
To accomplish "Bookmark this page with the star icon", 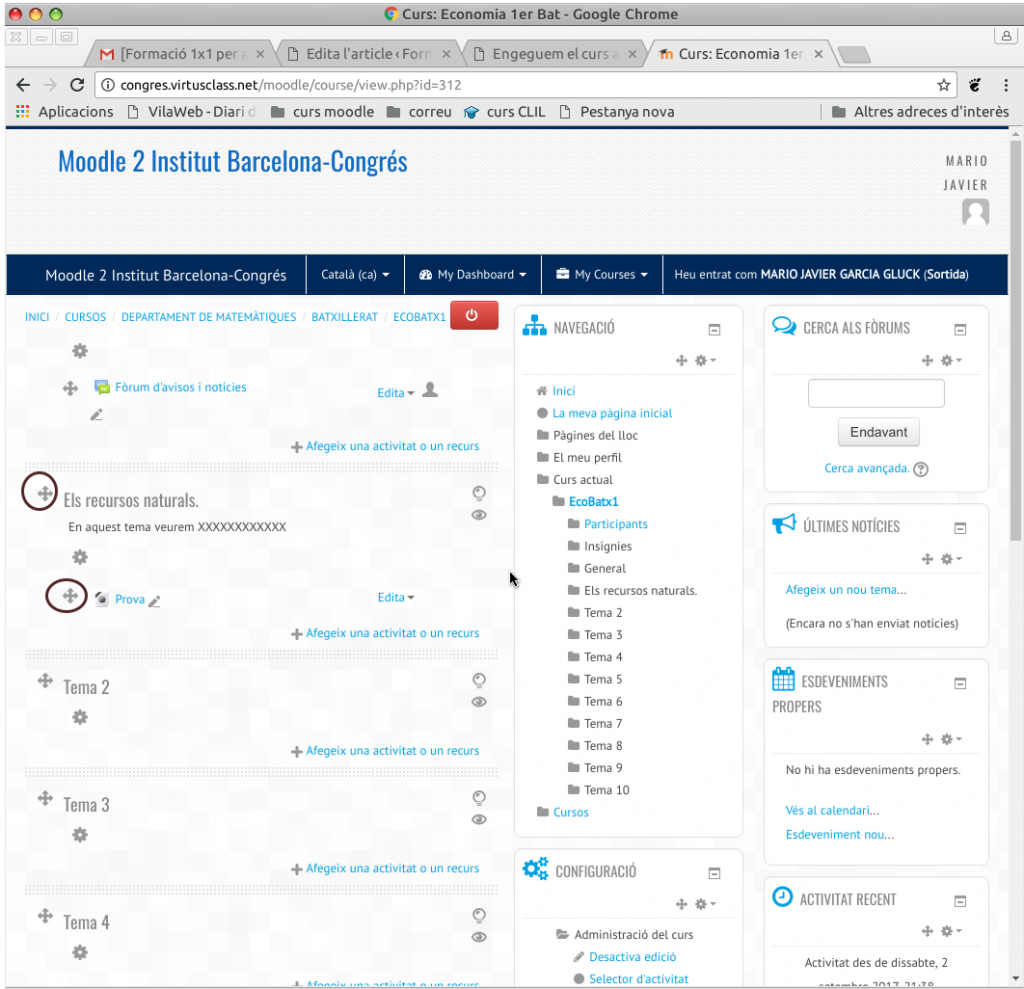I will pos(943,85).
